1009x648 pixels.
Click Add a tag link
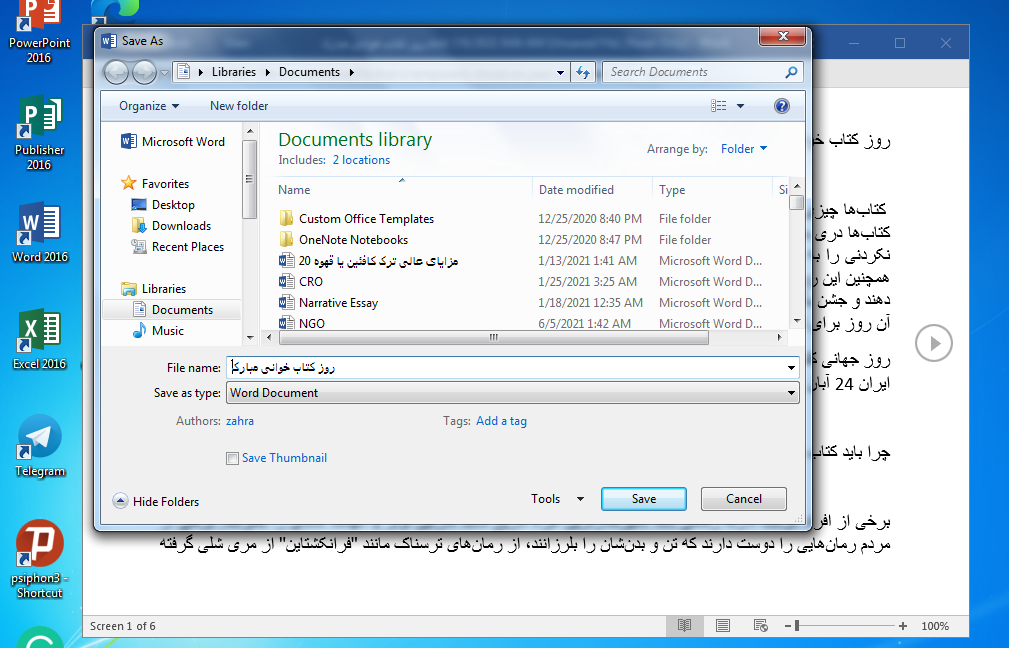click(501, 421)
